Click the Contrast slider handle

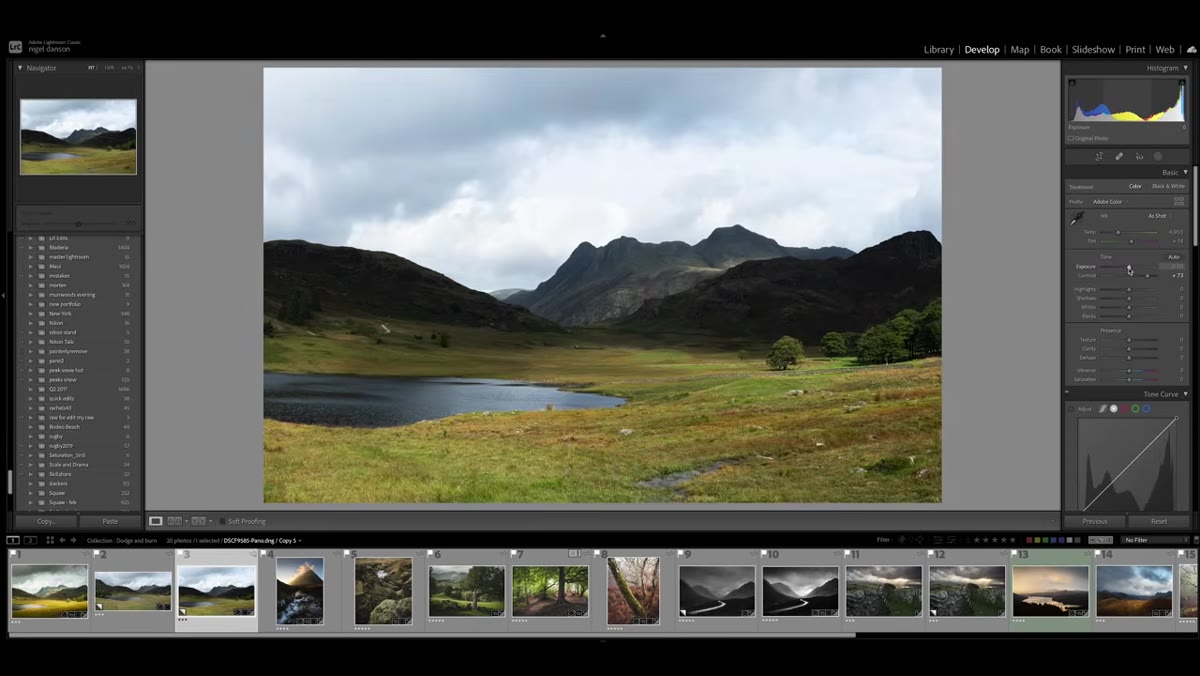pos(1147,275)
